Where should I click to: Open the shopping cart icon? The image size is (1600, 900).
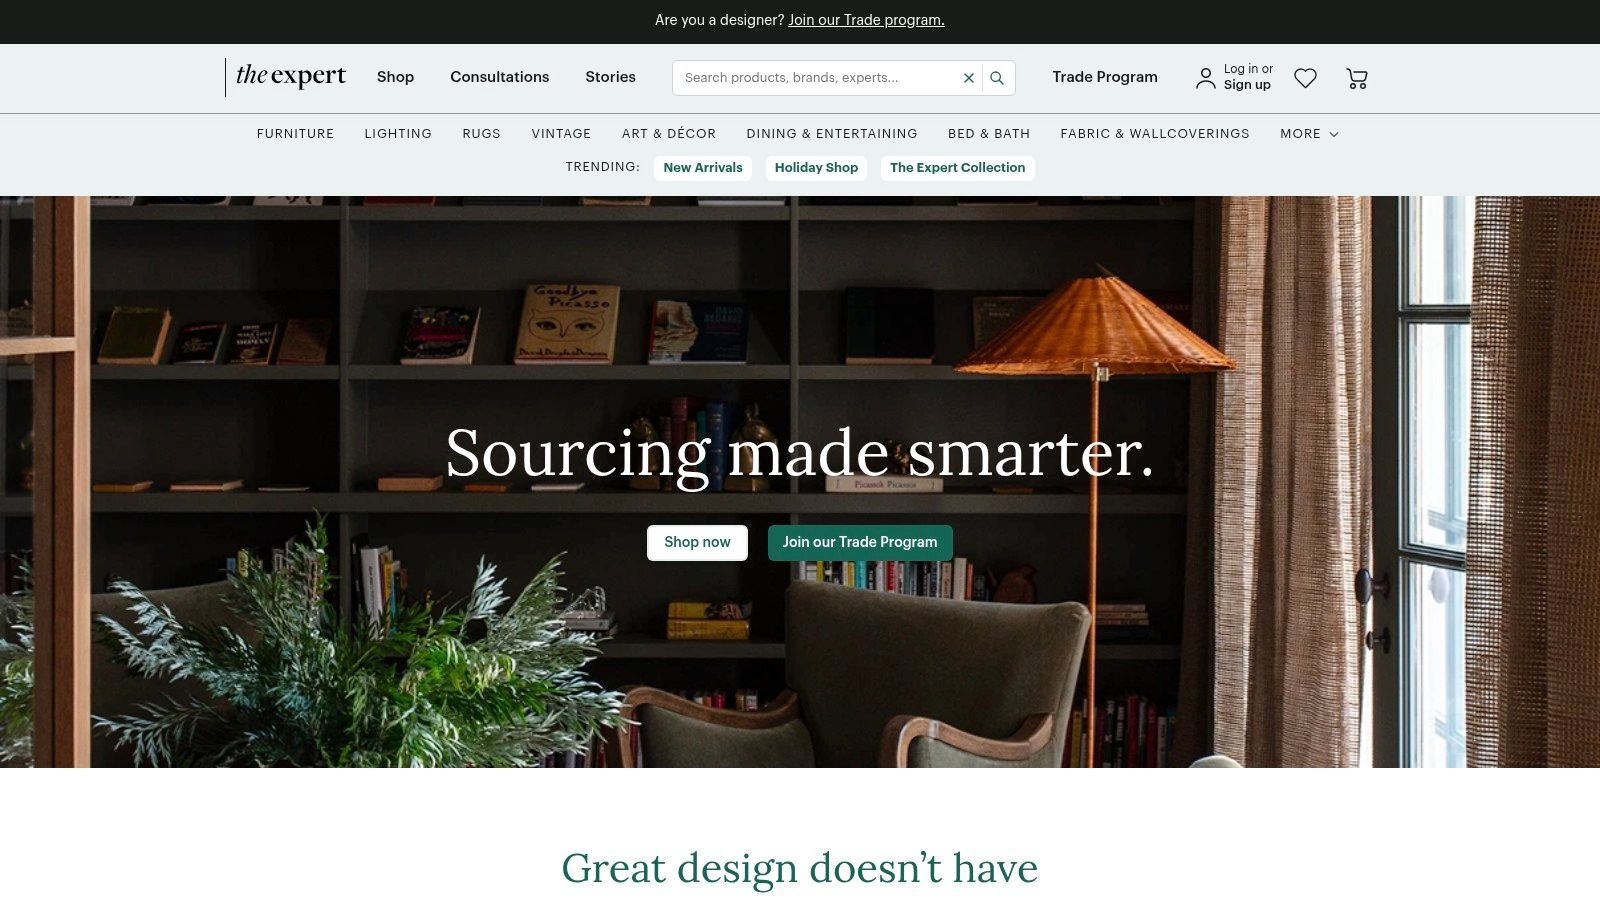coord(1357,78)
